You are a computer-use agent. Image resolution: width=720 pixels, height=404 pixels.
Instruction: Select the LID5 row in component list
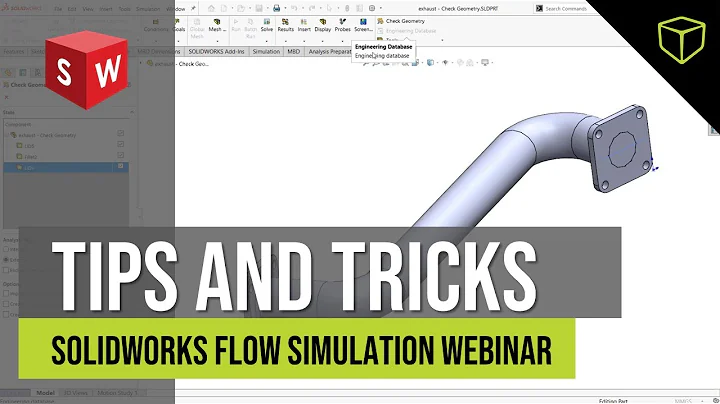[66, 146]
